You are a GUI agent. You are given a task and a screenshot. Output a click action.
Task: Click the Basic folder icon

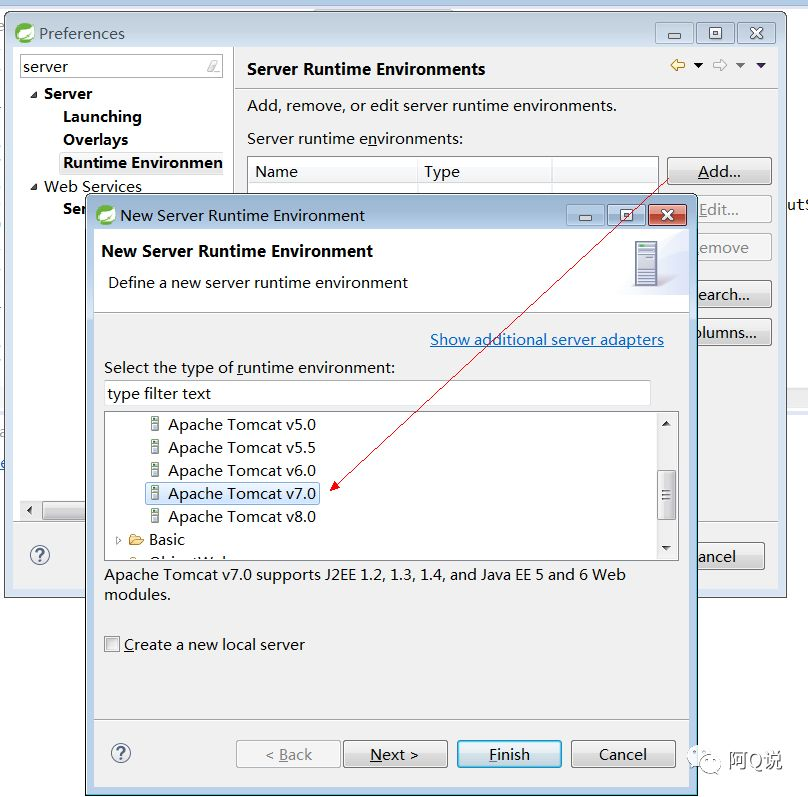[136, 539]
